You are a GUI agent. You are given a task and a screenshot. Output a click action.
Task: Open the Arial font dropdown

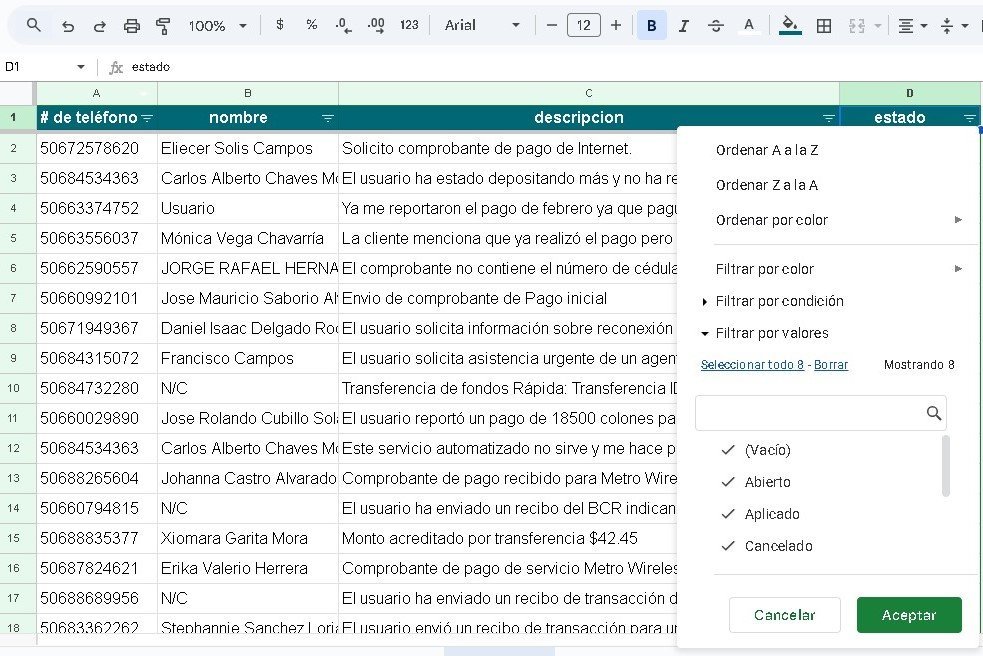(x=483, y=26)
